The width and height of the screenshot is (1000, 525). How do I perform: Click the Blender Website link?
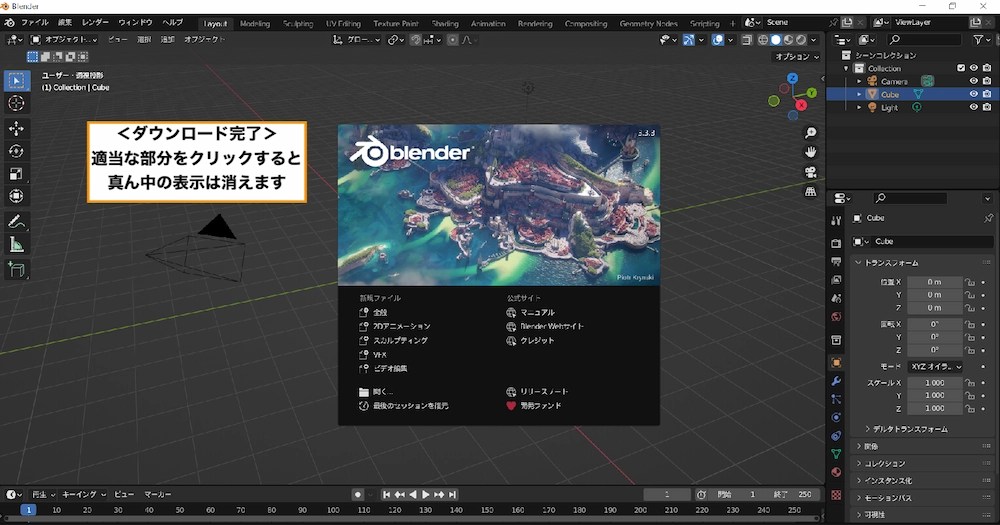click(545, 327)
